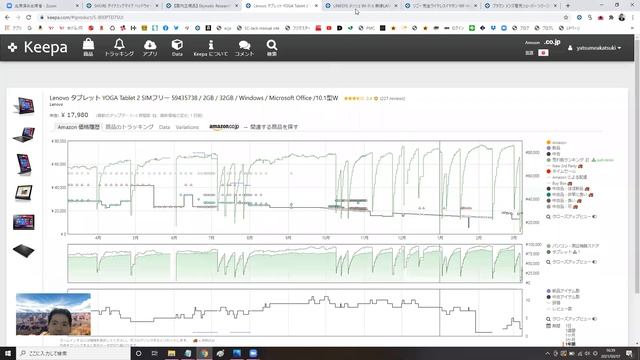Switch to the Amazon 価格履歴 tab
The height and width of the screenshot is (360, 640).
(78, 127)
